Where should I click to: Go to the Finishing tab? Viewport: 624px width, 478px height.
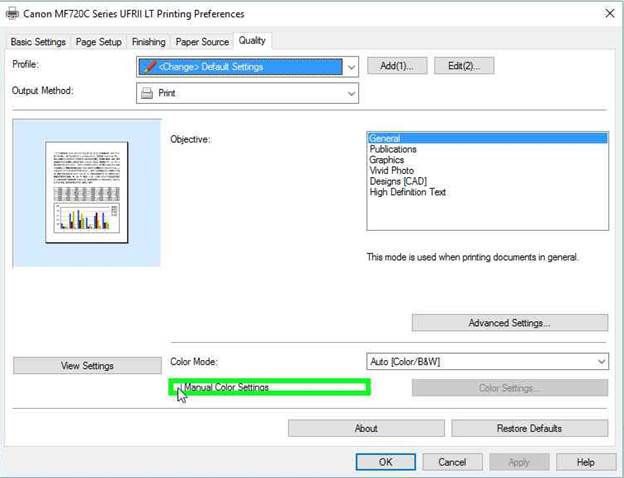(x=149, y=42)
